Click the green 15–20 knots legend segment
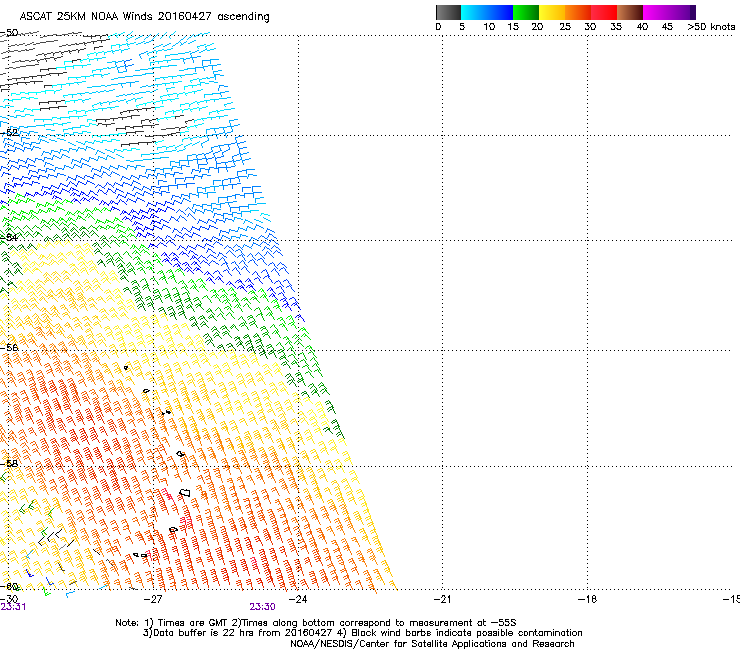The image size is (740, 650). pyautogui.click(x=526, y=12)
